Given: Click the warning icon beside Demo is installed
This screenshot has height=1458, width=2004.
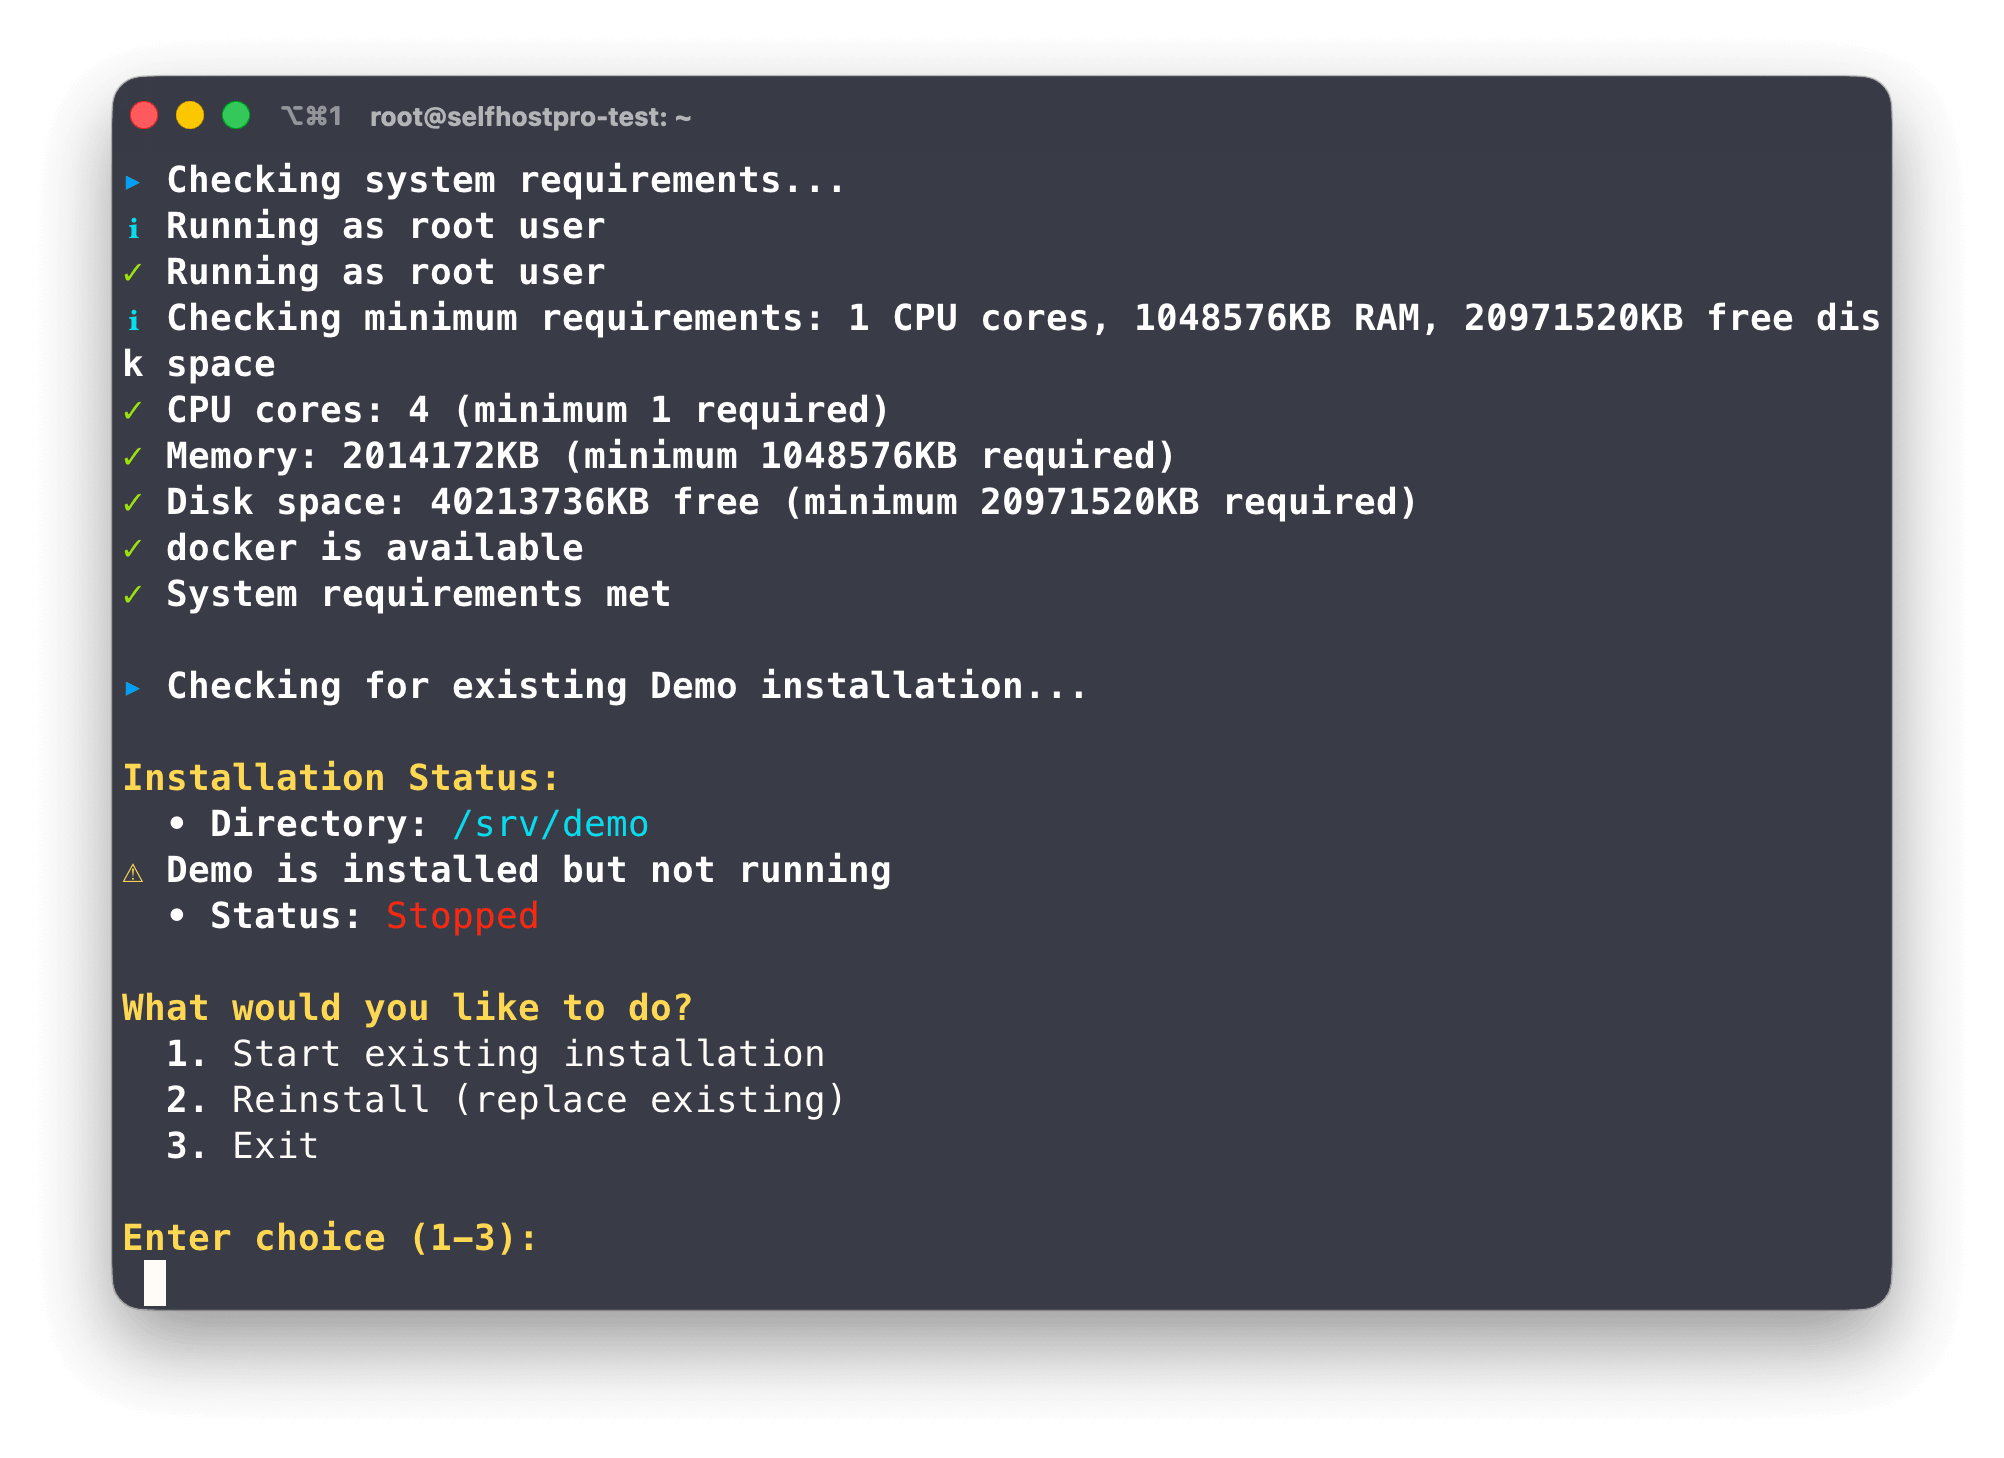Looking at the screenshot, I should (x=133, y=870).
